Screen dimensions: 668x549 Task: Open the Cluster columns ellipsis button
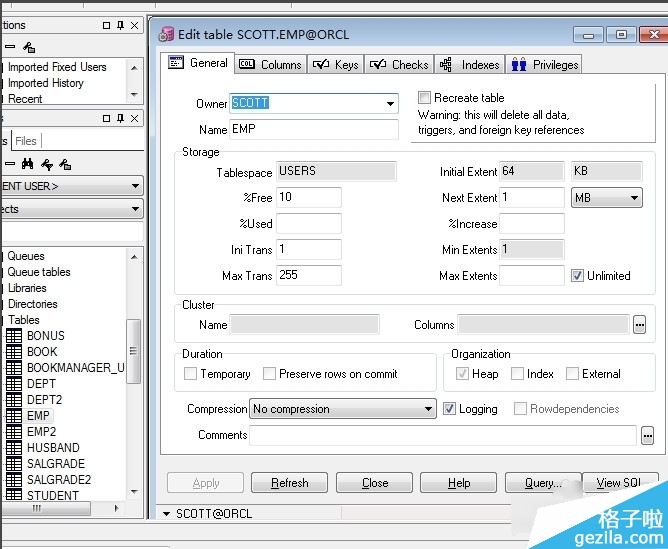coord(639,325)
